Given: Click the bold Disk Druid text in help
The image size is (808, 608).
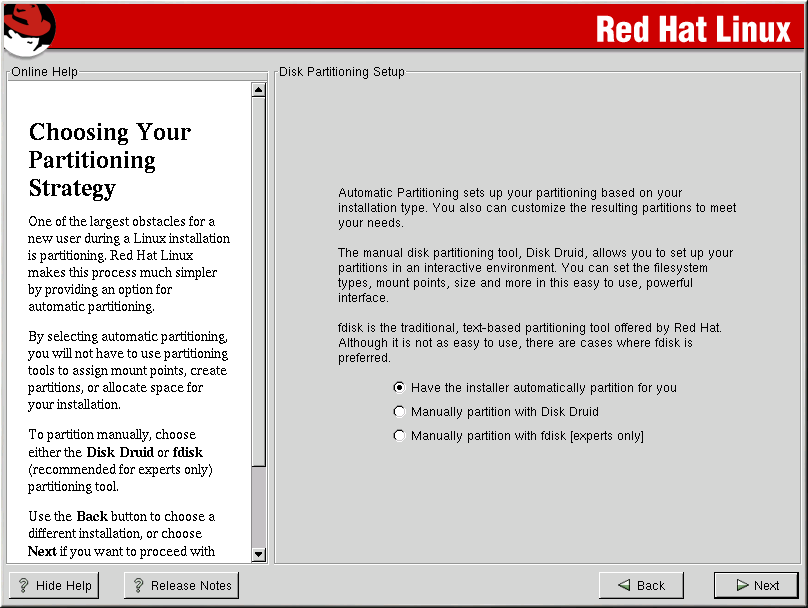Looking at the screenshot, I should pos(120,453).
